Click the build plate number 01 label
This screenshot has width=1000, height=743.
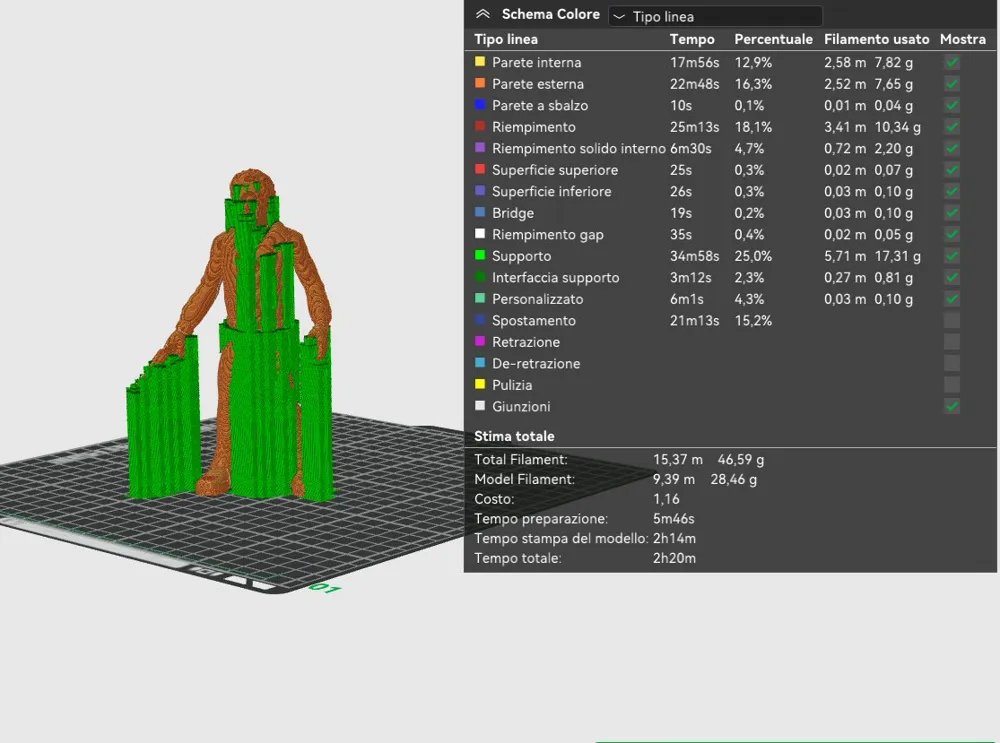tap(325, 588)
